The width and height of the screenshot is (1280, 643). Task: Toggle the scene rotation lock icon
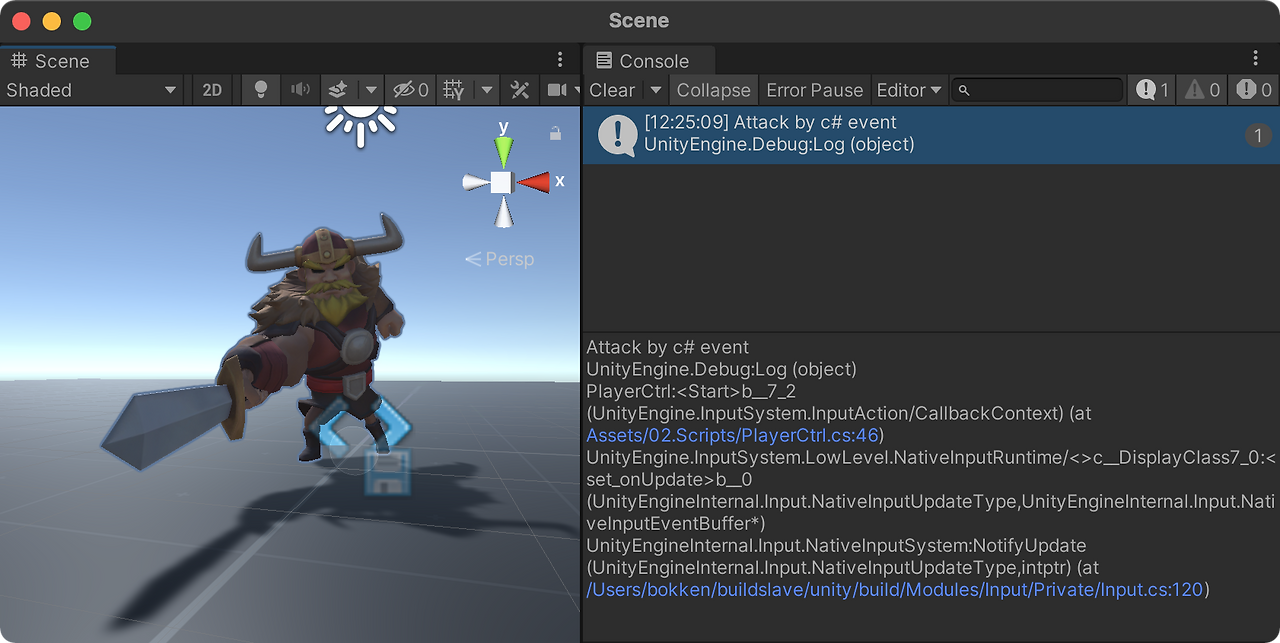pyautogui.click(x=555, y=133)
